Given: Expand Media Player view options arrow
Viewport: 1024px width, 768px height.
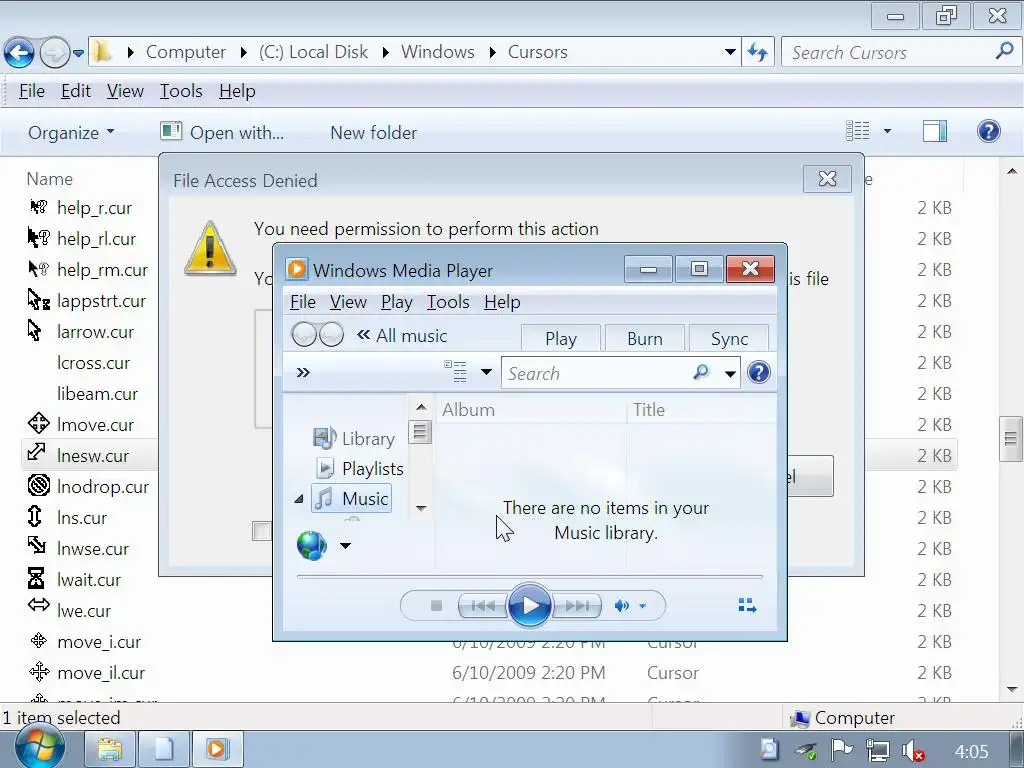Looking at the screenshot, I should (x=486, y=372).
